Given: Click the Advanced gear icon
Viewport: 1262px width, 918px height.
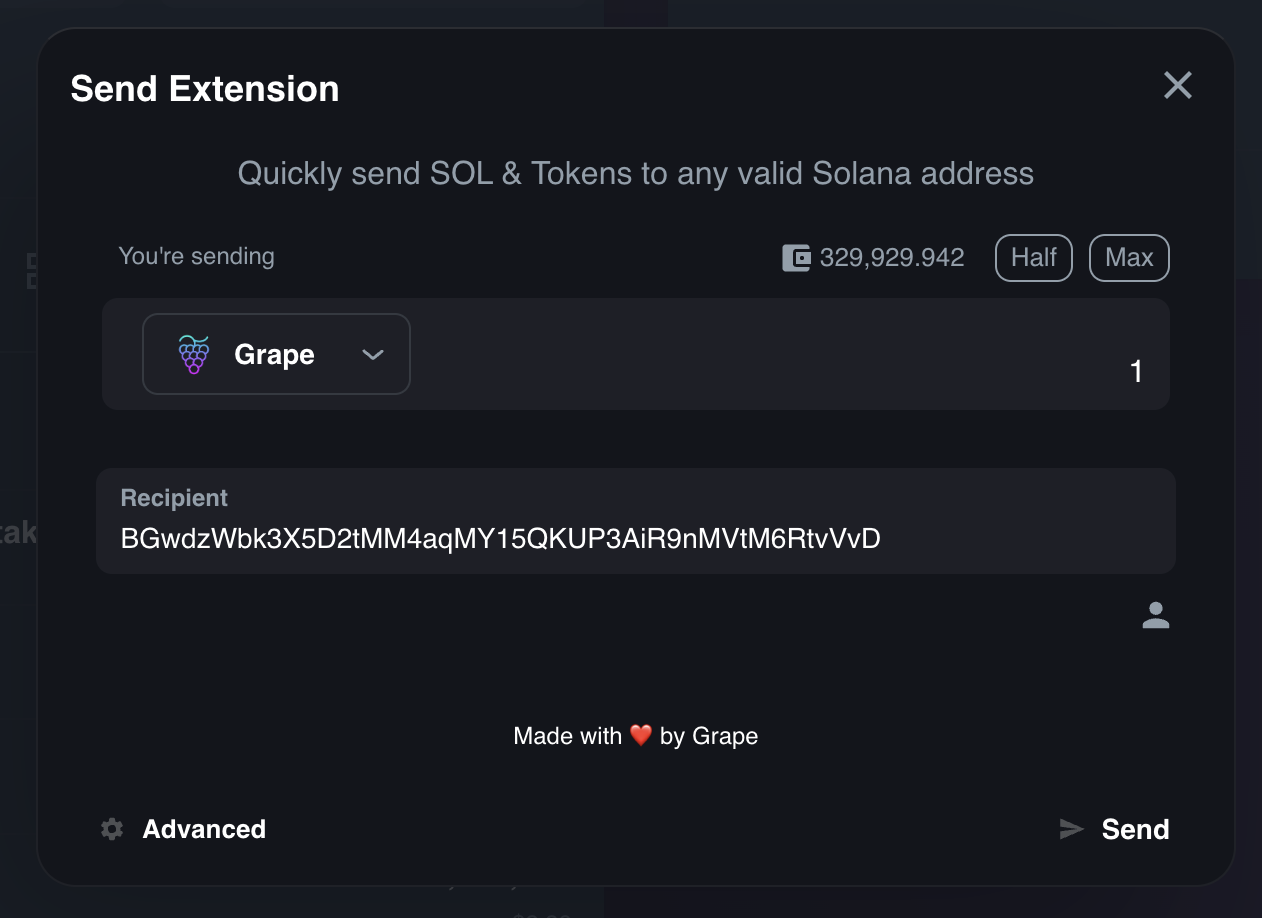Looking at the screenshot, I should point(112,829).
